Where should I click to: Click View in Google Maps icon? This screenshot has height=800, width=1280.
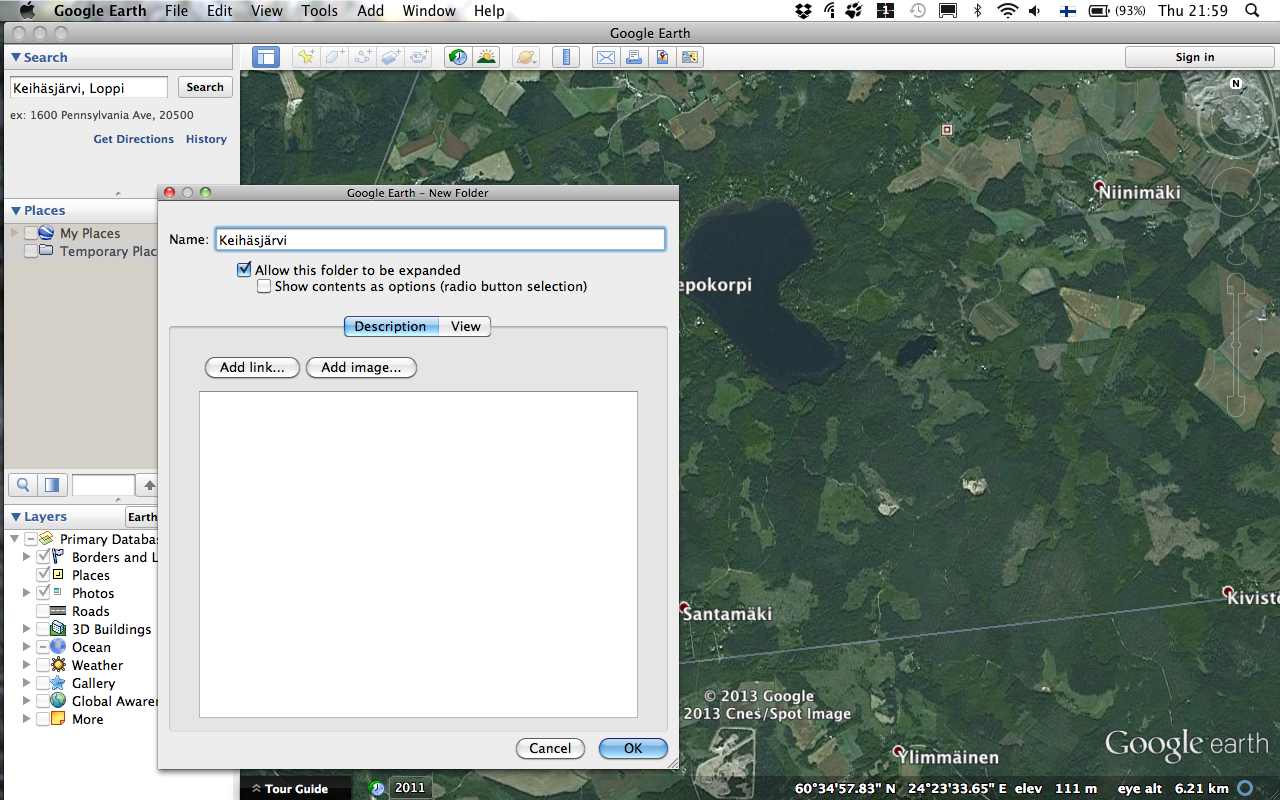pyautogui.click(x=690, y=57)
